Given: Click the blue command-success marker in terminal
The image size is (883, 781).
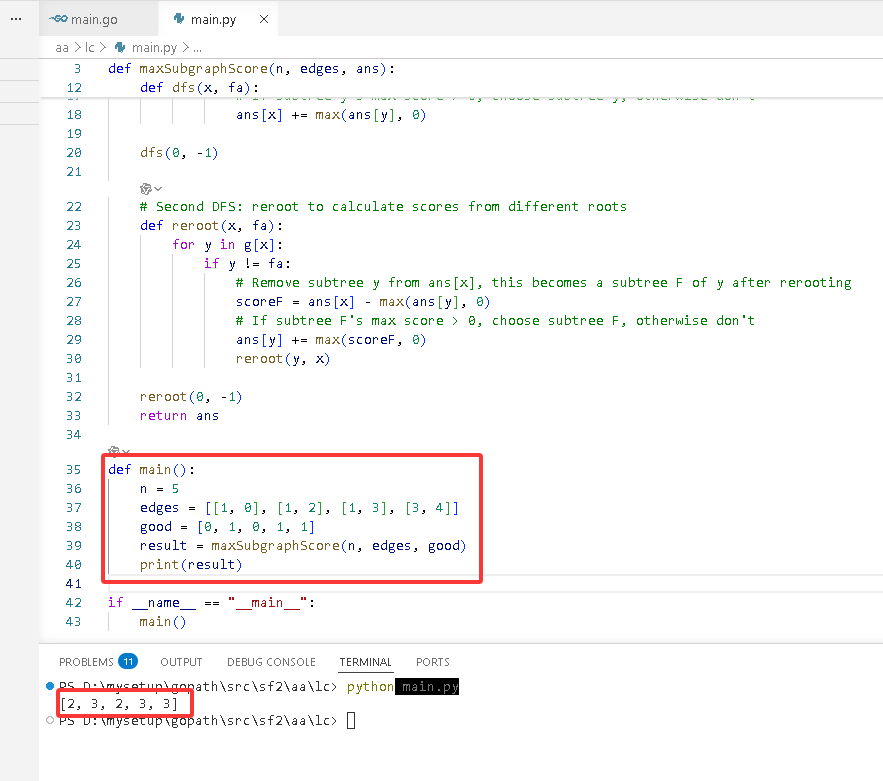Looking at the screenshot, I should [50, 686].
